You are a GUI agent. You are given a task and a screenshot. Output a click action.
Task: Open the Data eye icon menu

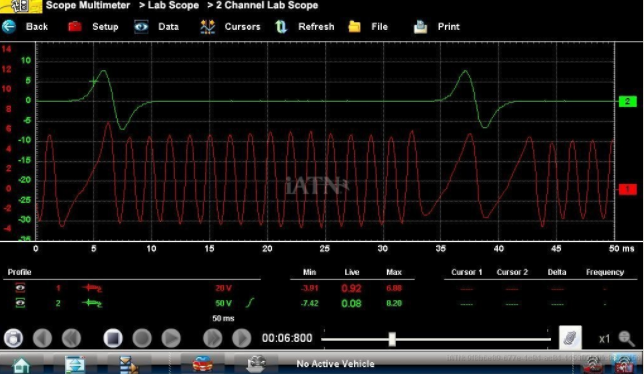click(x=141, y=27)
